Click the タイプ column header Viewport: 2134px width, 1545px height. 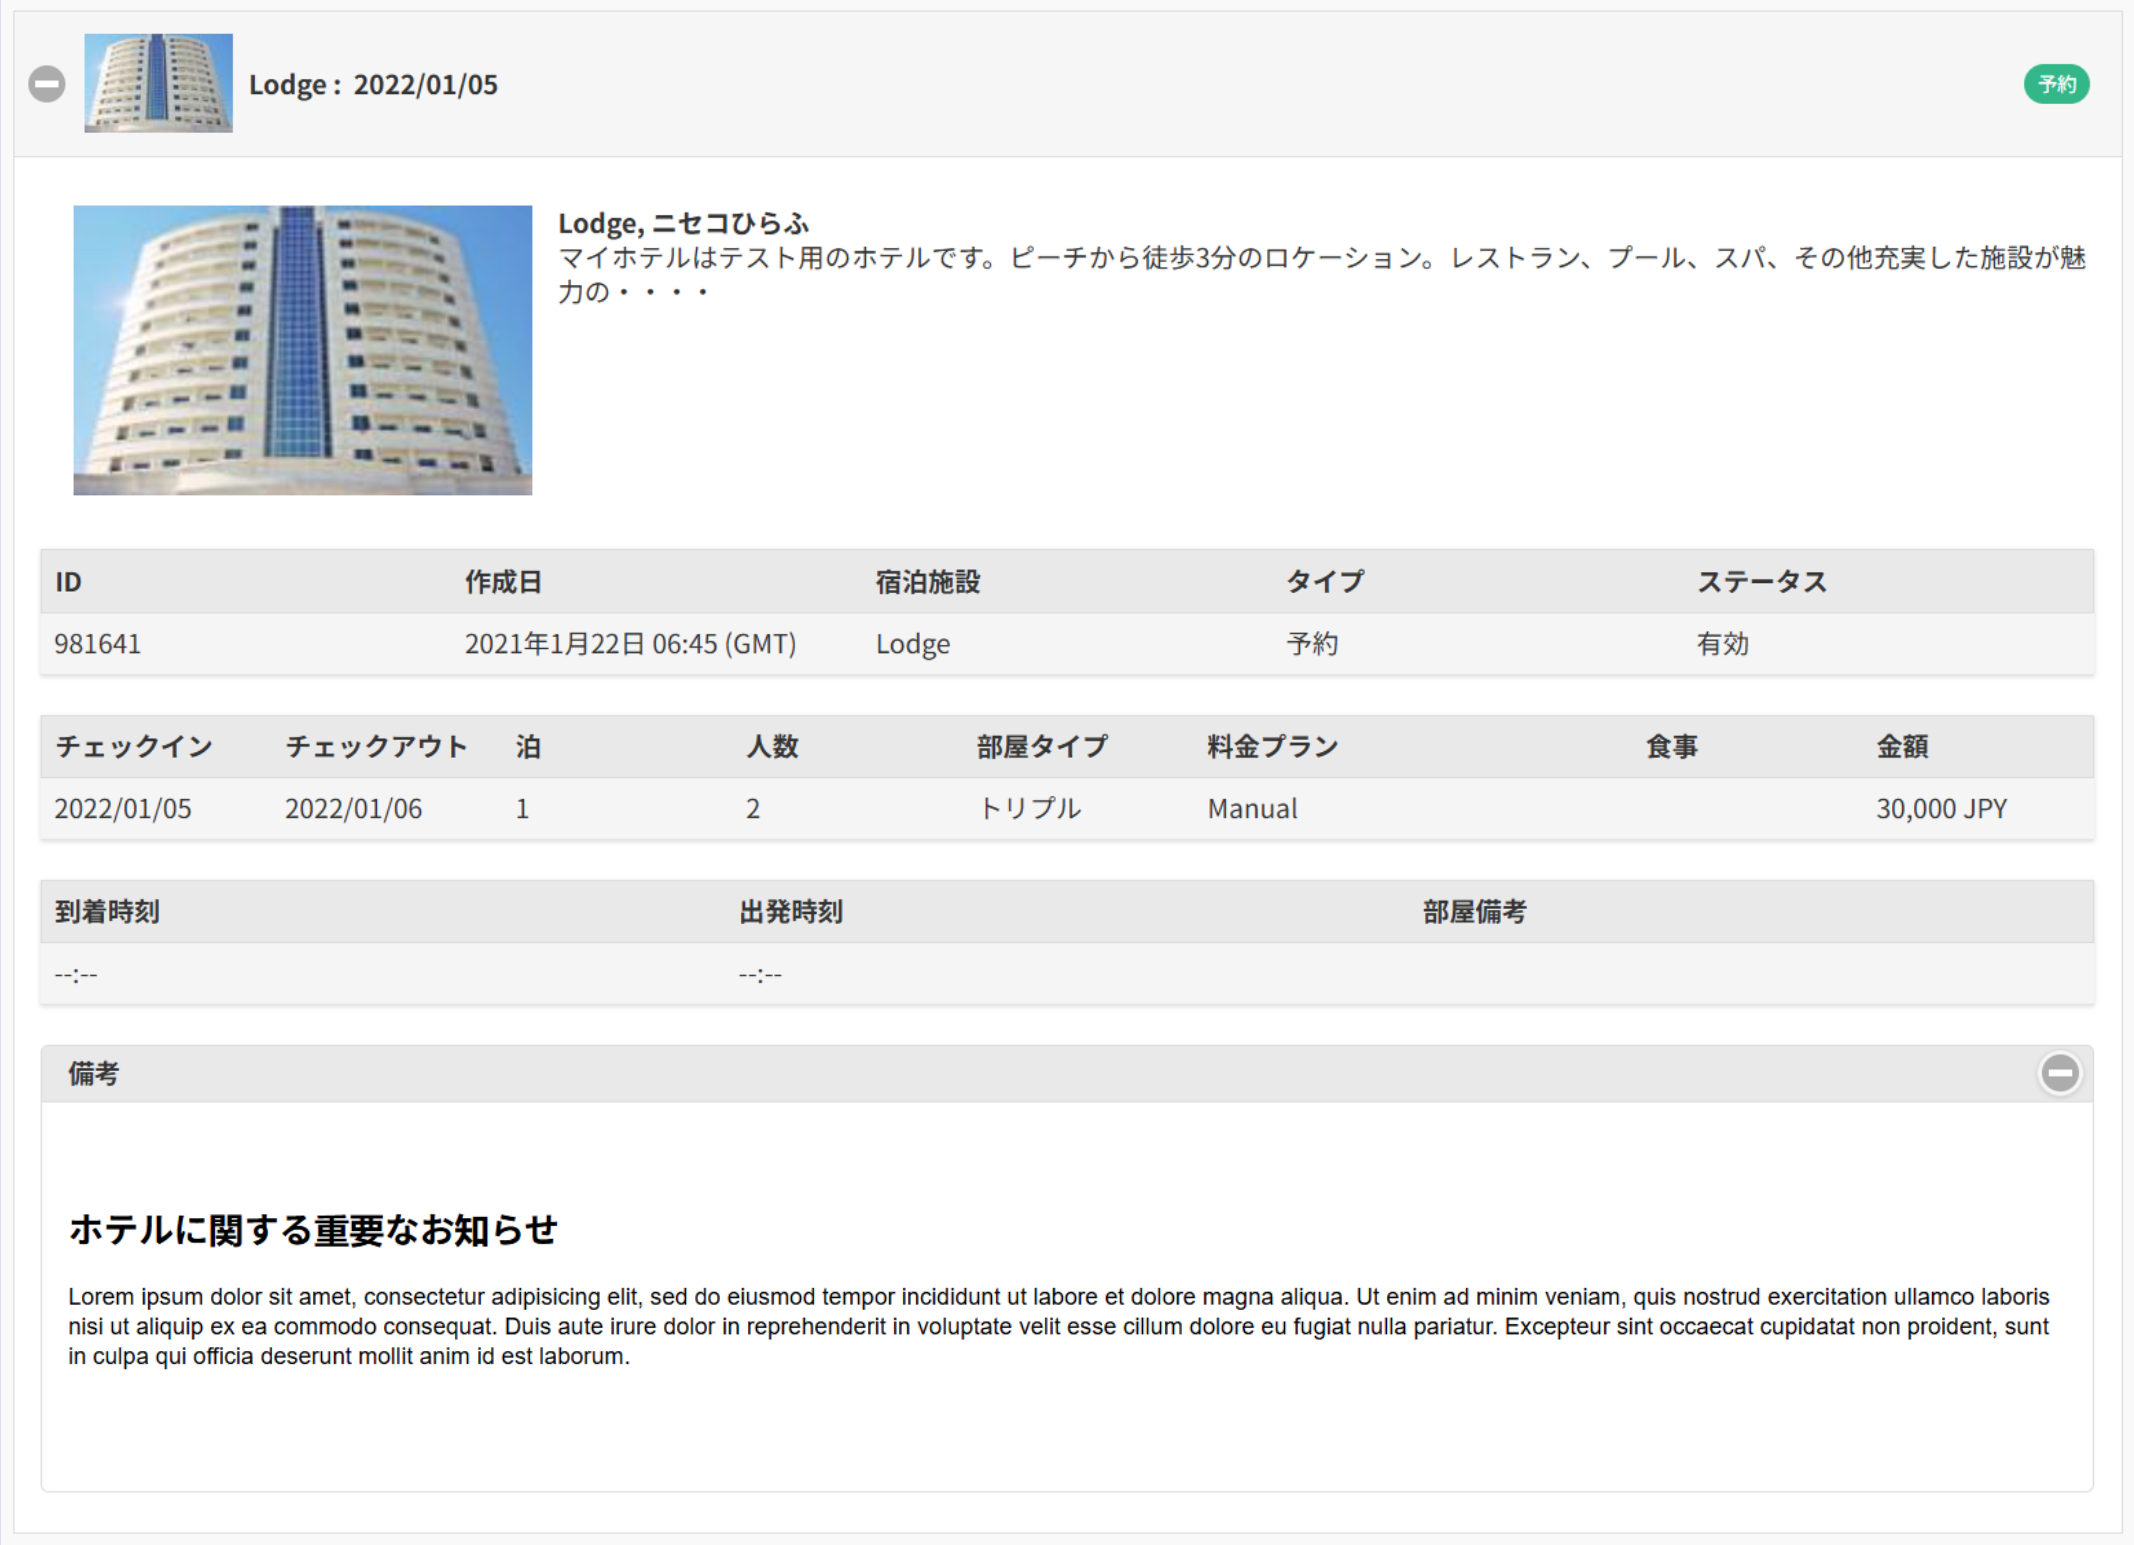(1325, 582)
